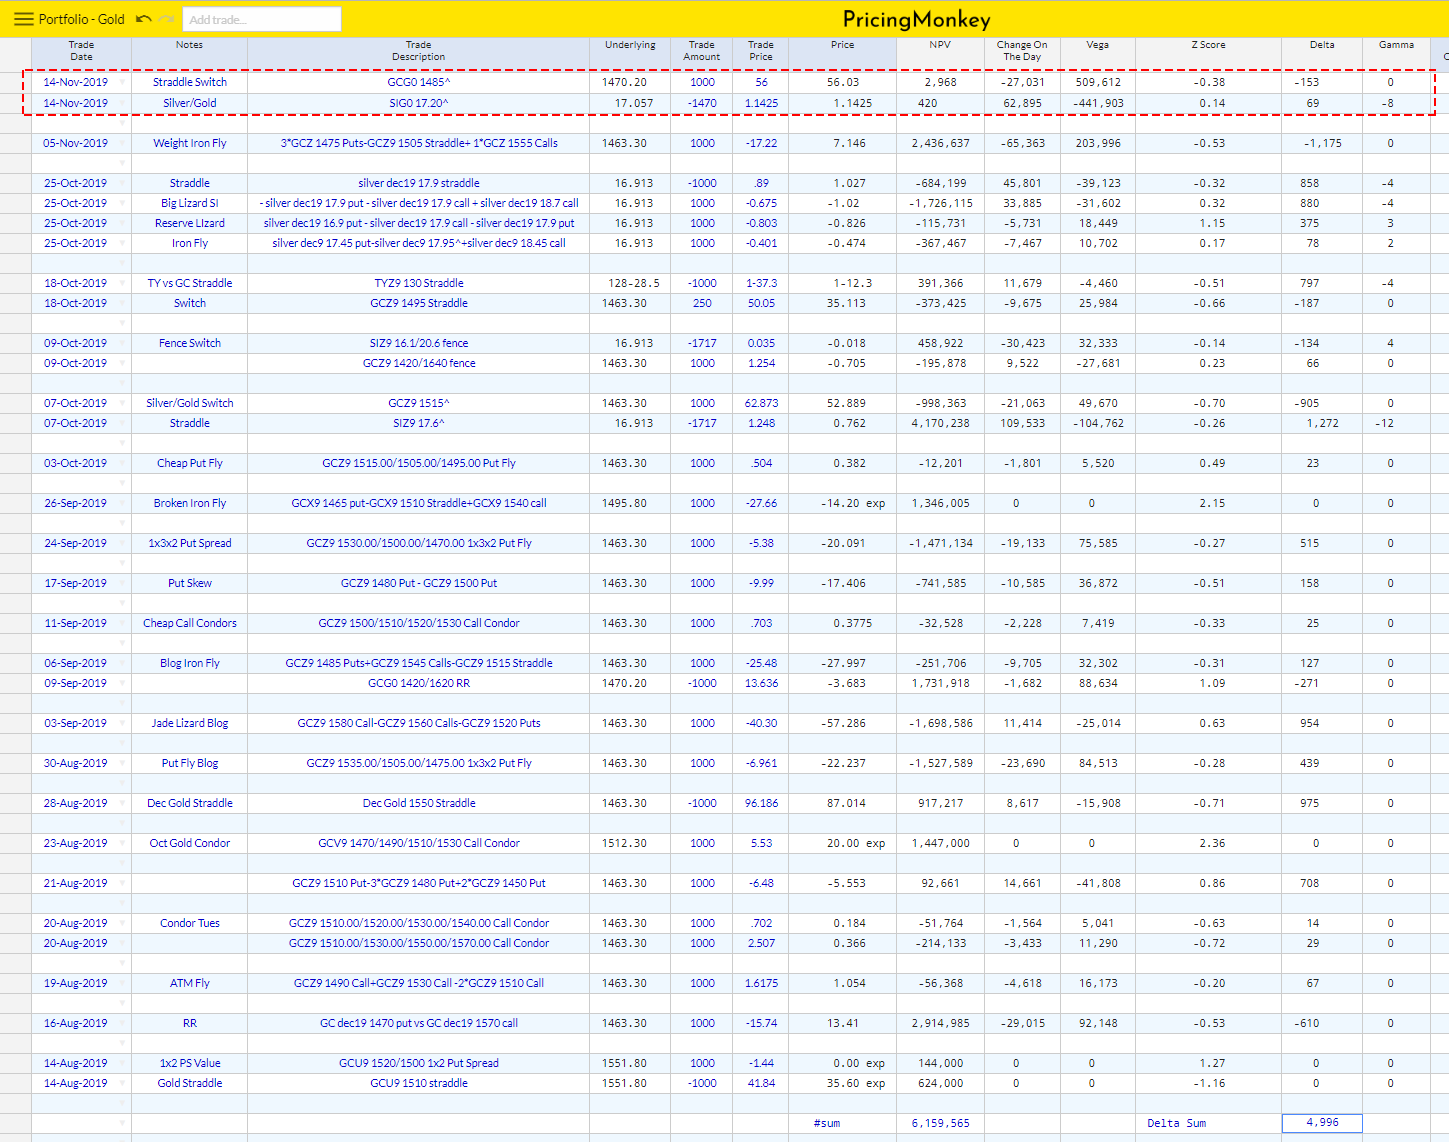The width and height of the screenshot is (1449, 1142).
Task: Select the 1x2 PS Value notes cell
Action: point(189,1063)
